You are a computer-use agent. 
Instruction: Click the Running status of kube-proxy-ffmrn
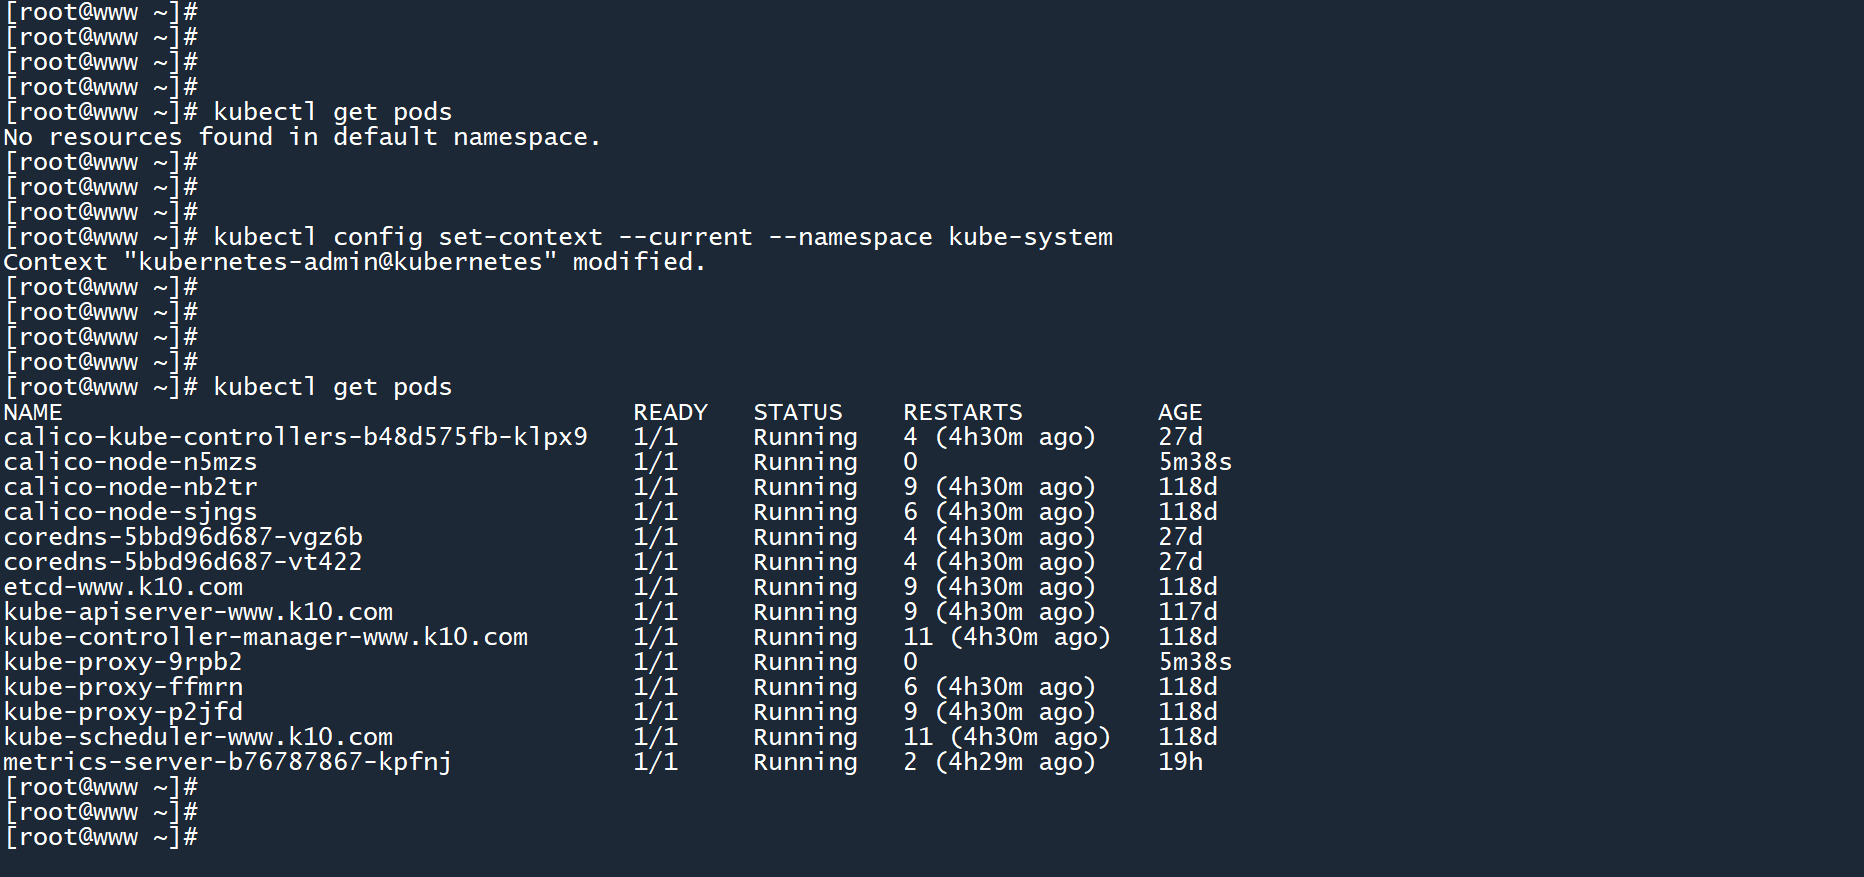tap(805, 687)
